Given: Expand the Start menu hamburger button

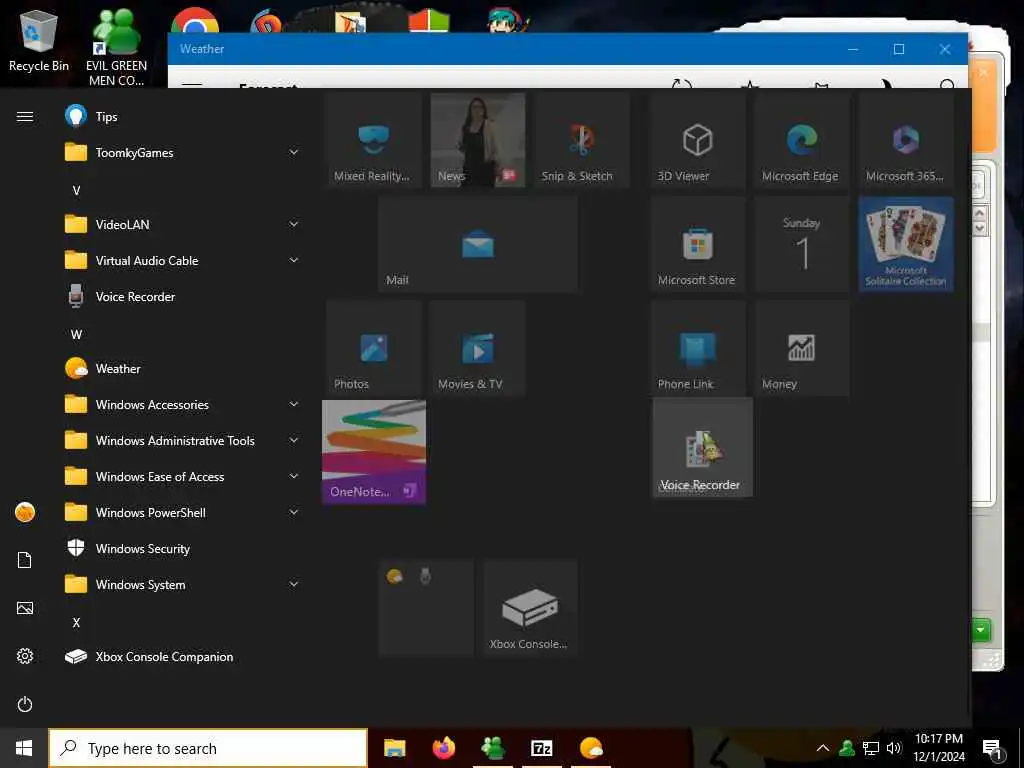Looking at the screenshot, I should (x=25, y=116).
